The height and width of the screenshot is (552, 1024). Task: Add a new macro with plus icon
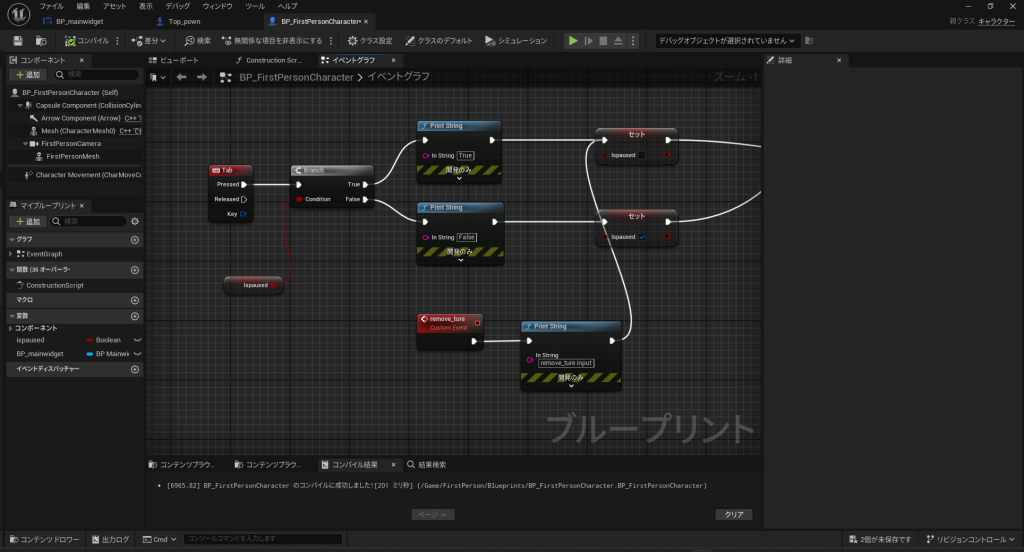(x=135, y=300)
